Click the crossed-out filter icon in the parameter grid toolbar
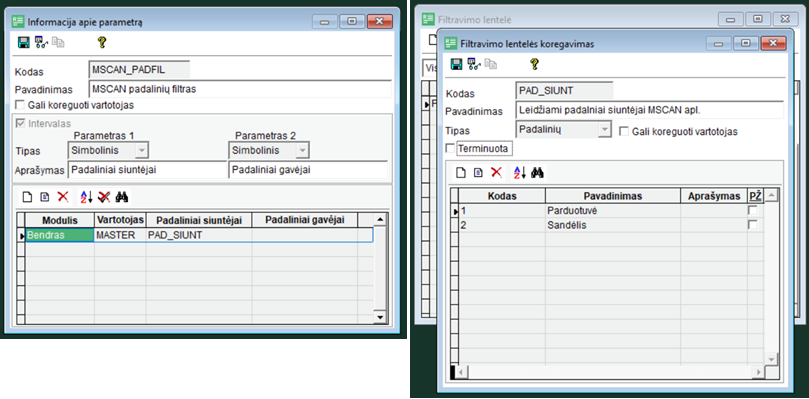 [104, 197]
